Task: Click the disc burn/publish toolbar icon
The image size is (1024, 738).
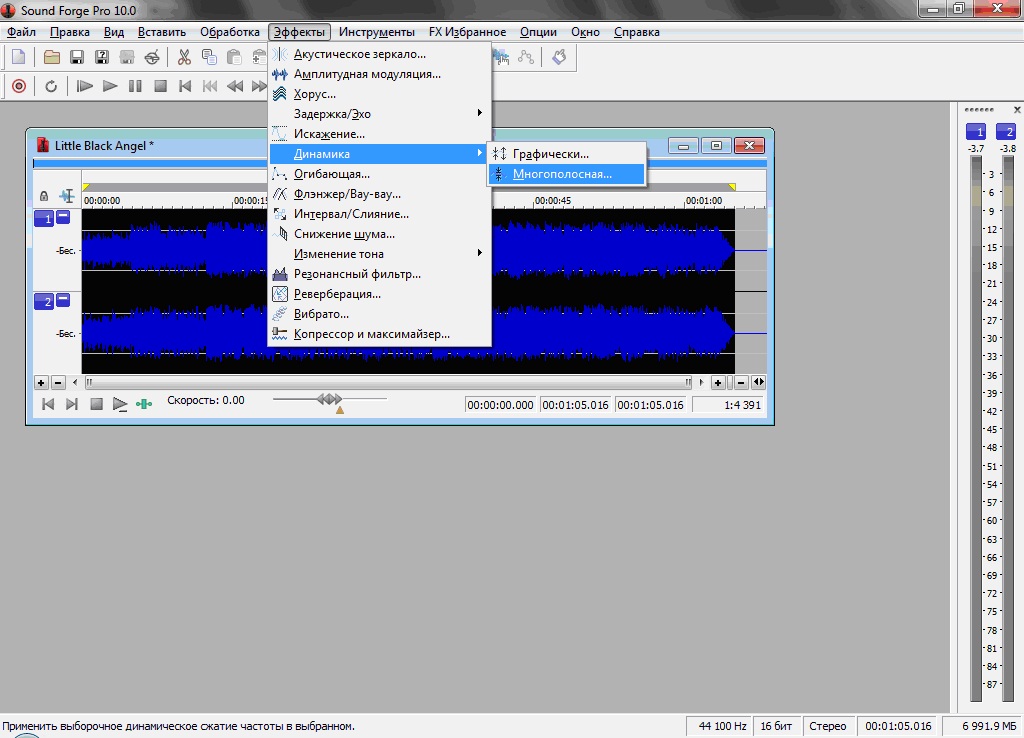Action: coord(152,57)
